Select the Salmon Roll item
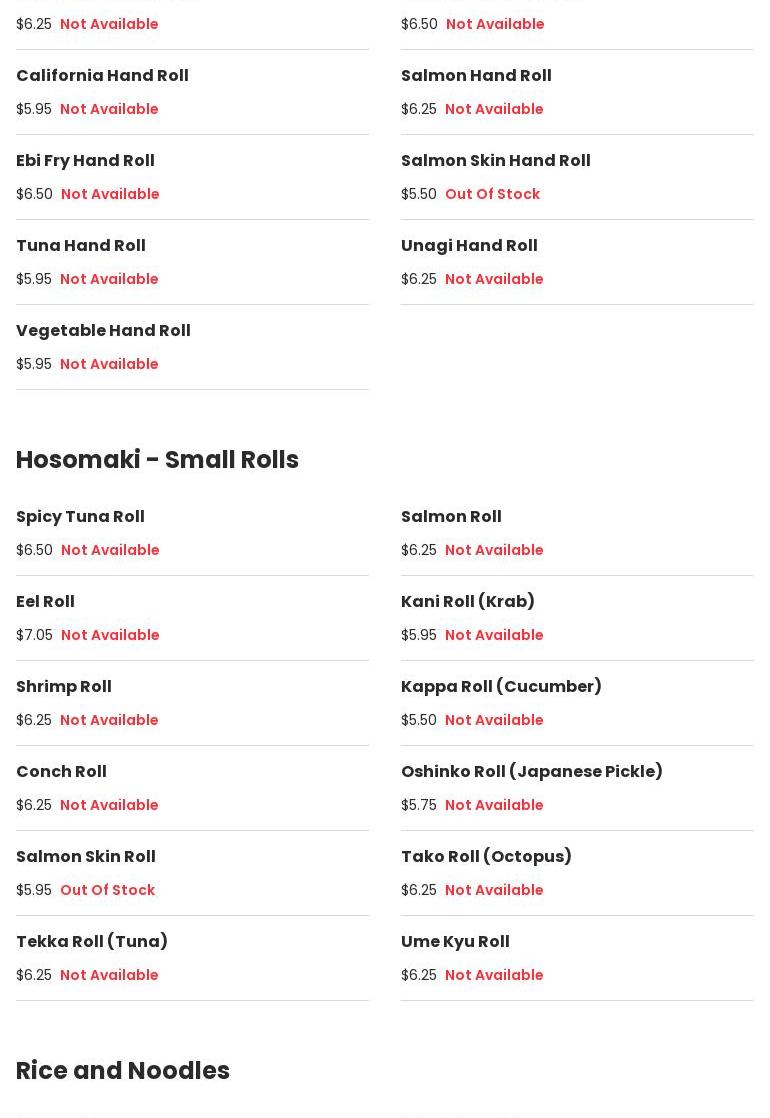 451,517
